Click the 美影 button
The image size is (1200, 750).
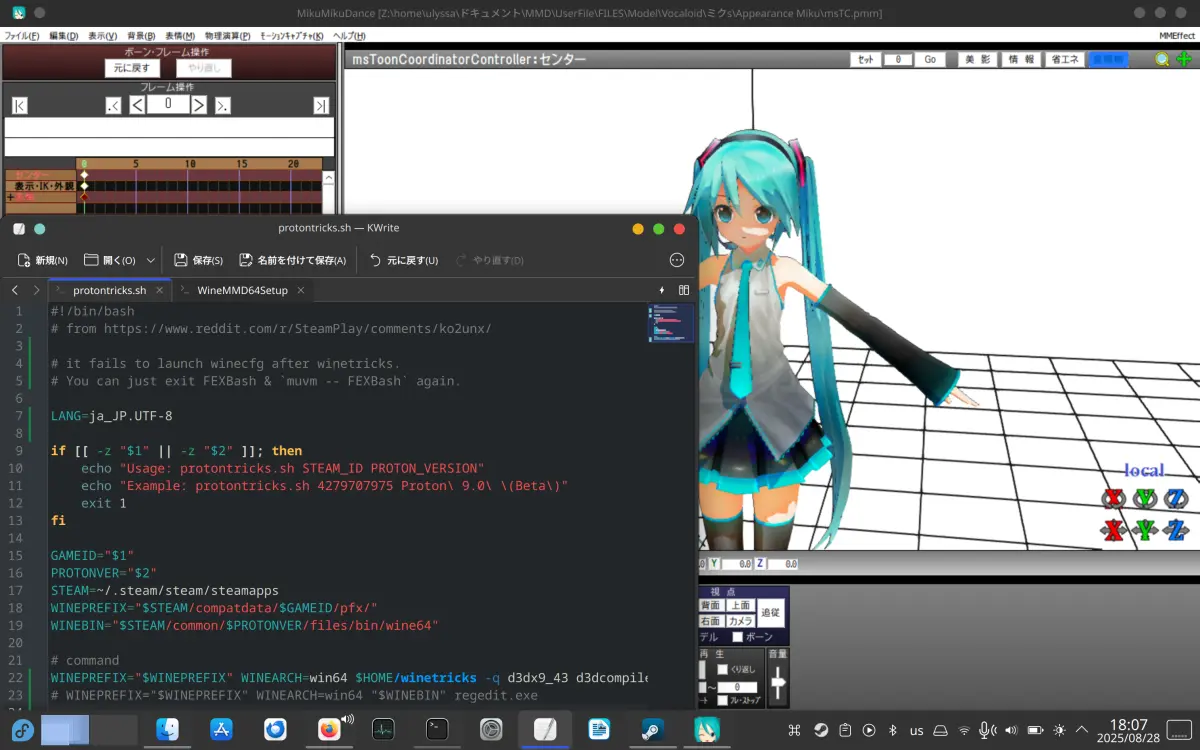tap(978, 59)
